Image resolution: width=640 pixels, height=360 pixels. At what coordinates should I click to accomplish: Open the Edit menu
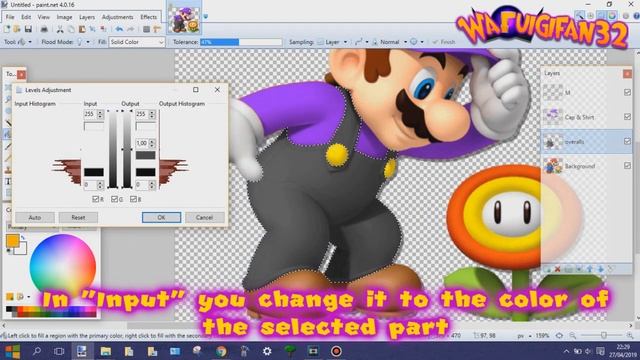pyautogui.click(x=26, y=17)
